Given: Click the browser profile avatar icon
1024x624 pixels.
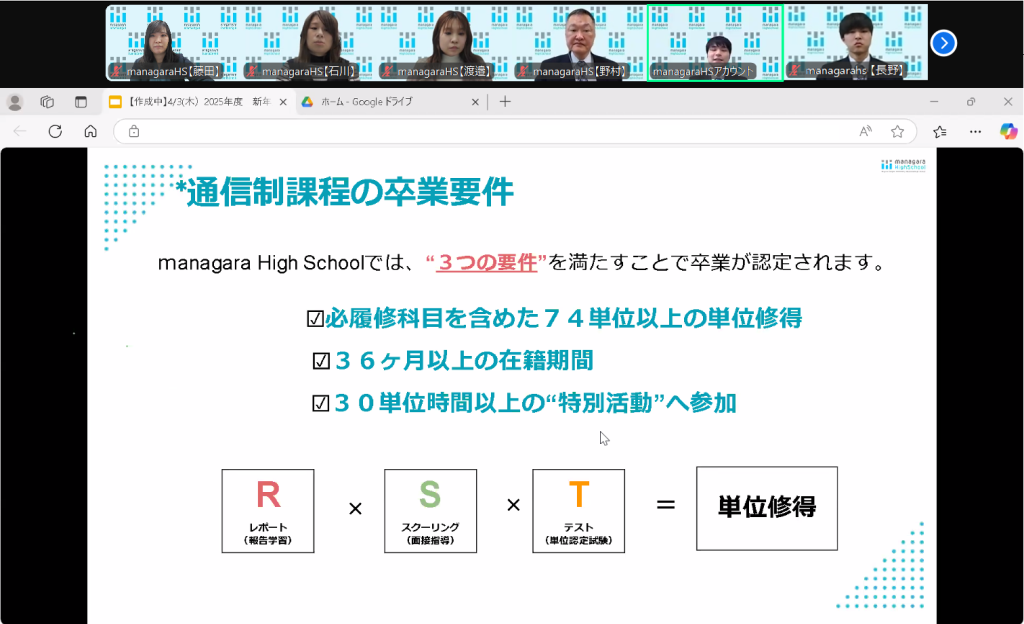Looking at the screenshot, I should 15,102.
